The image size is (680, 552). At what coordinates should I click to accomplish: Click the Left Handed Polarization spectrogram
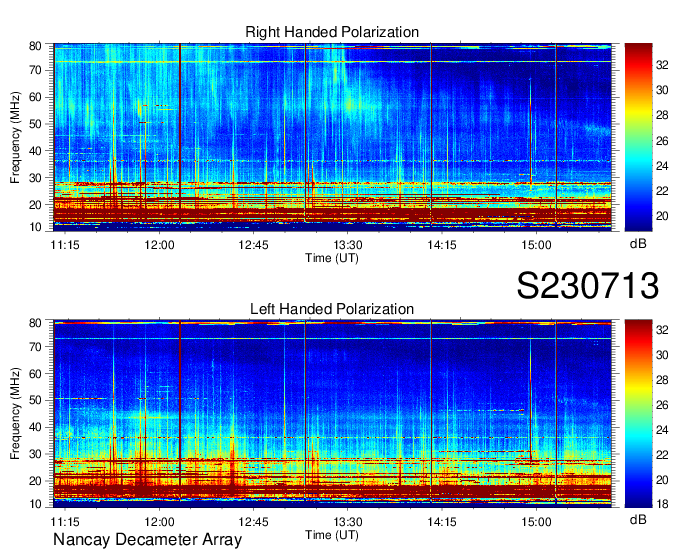(x=332, y=413)
